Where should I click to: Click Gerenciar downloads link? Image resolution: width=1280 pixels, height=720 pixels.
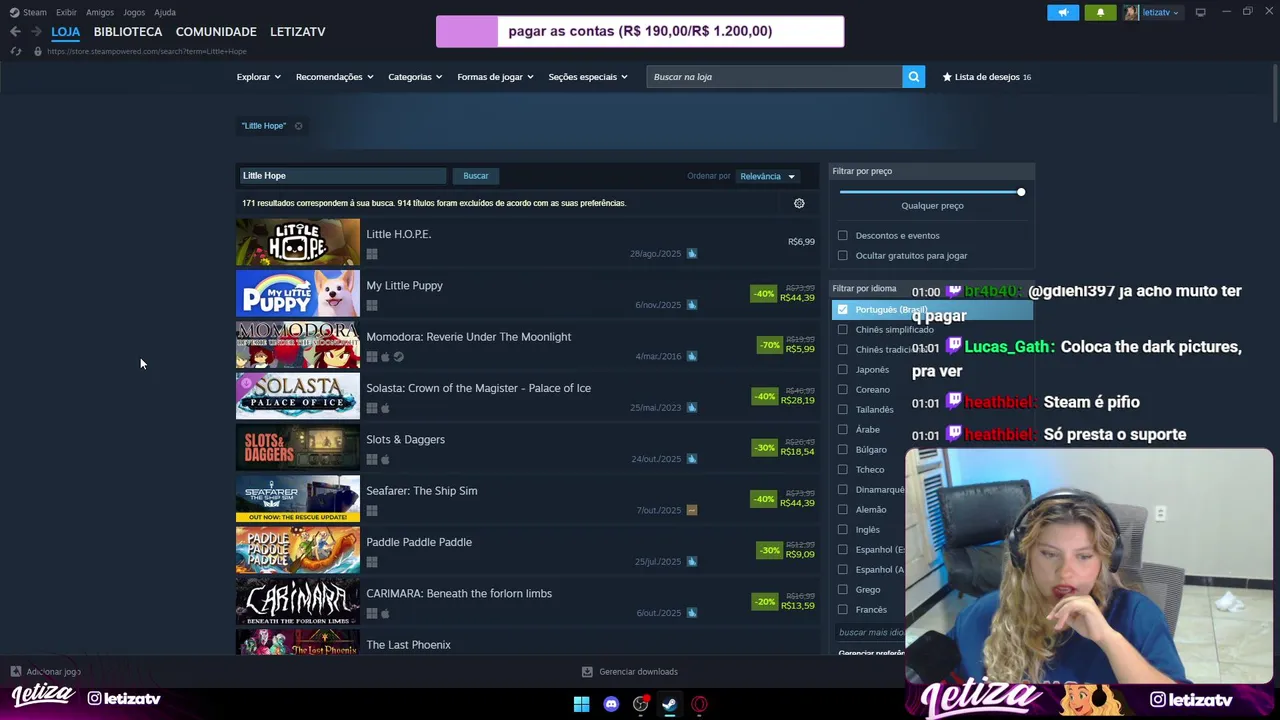tap(638, 672)
